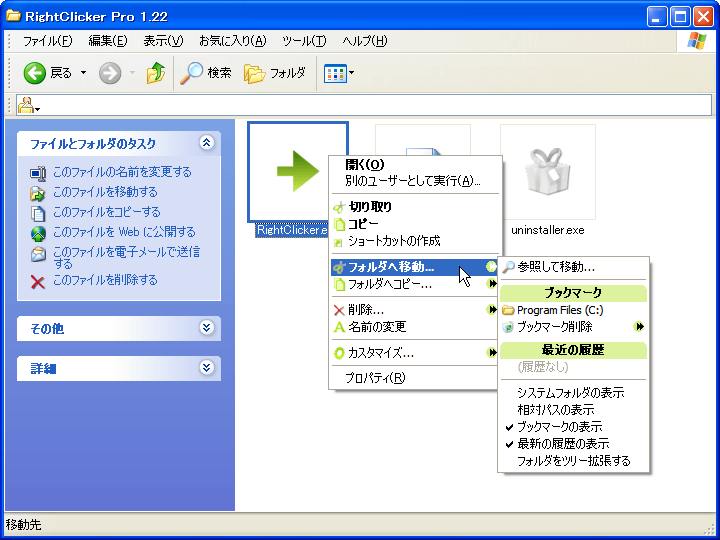Click the magnifier icon beside 参照して移動...

(508, 267)
